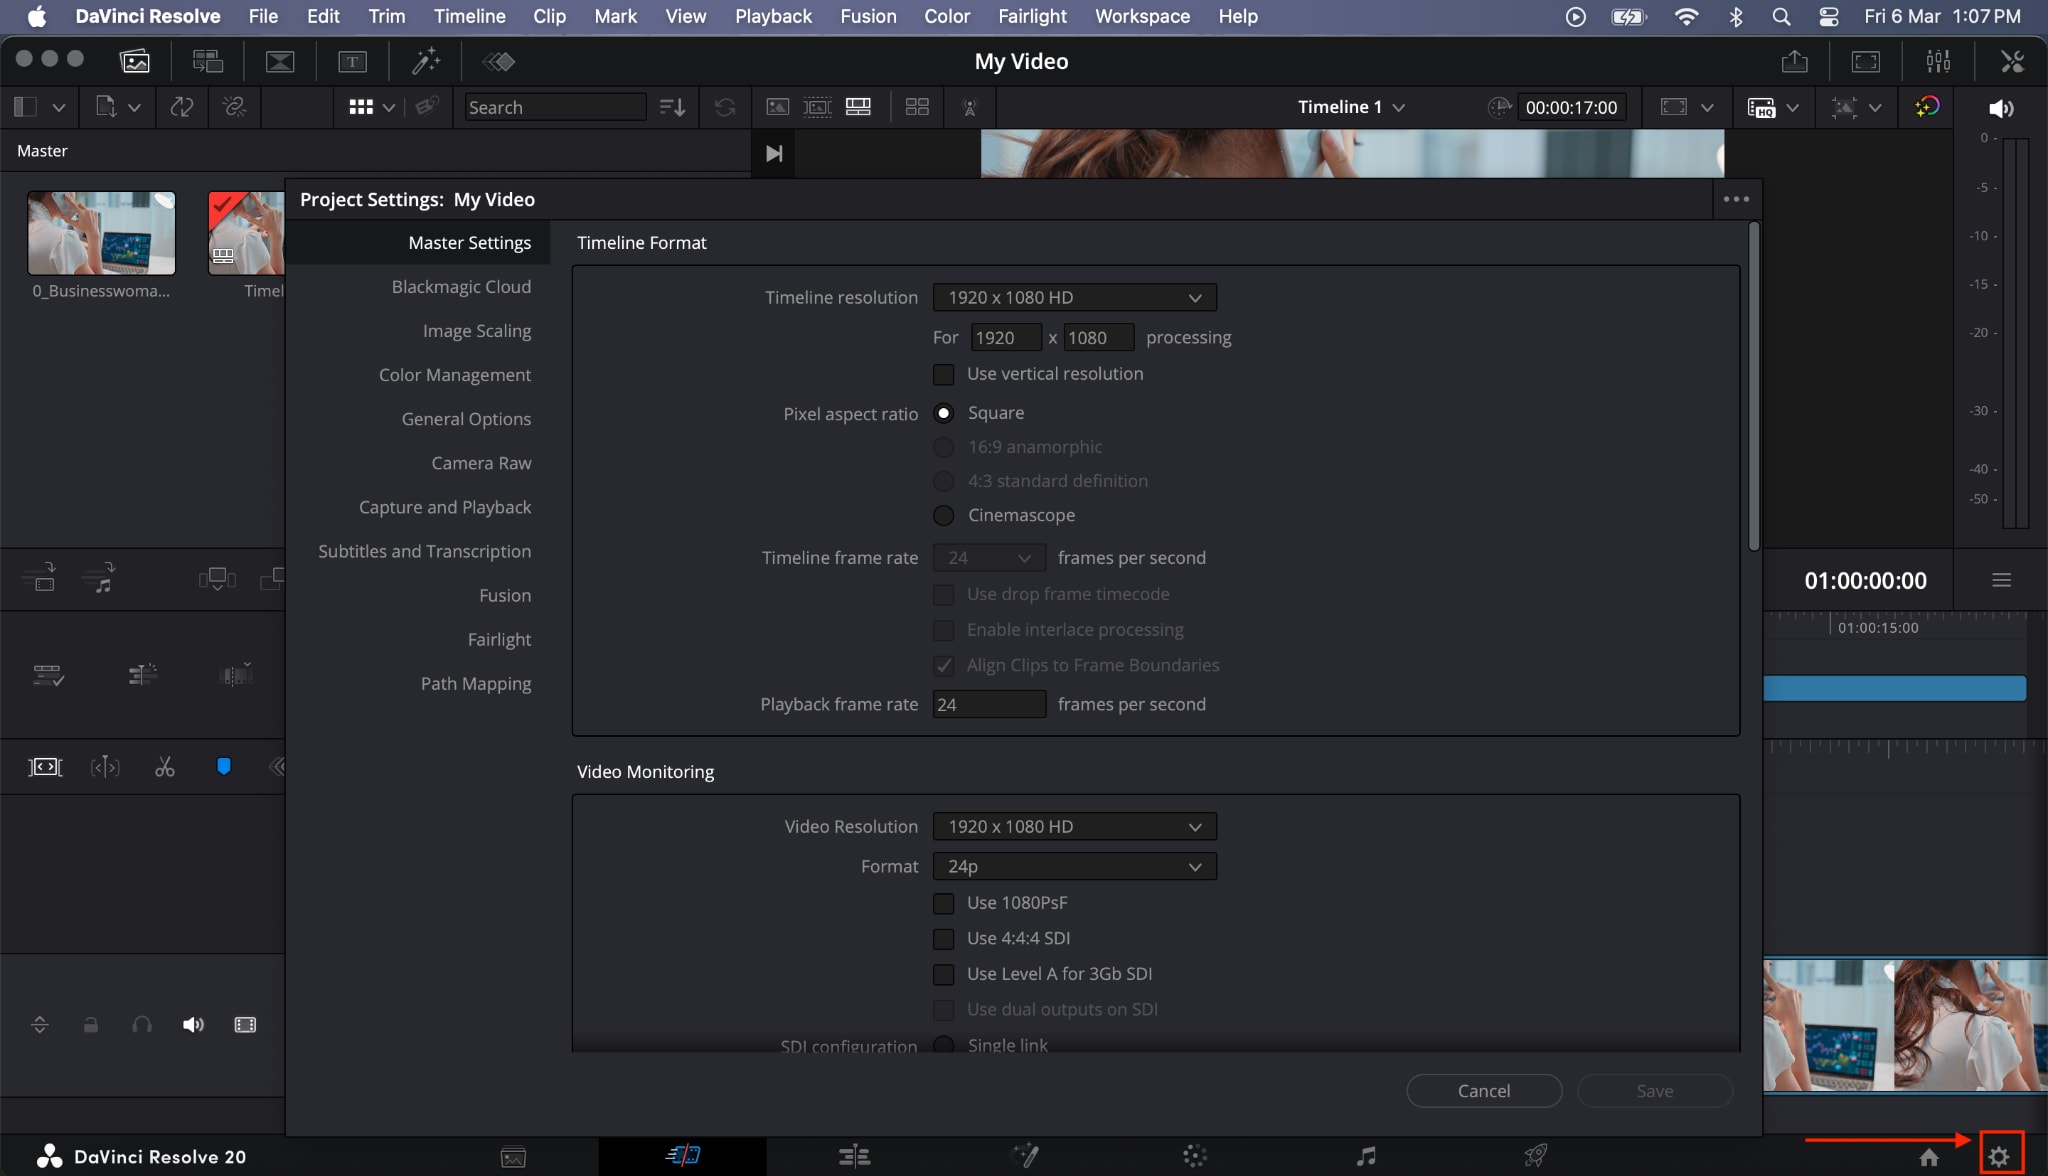The width and height of the screenshot is (2048, 1176).
Task: Open the video monitoring Format dropdown
Action: coord(1073,866)
